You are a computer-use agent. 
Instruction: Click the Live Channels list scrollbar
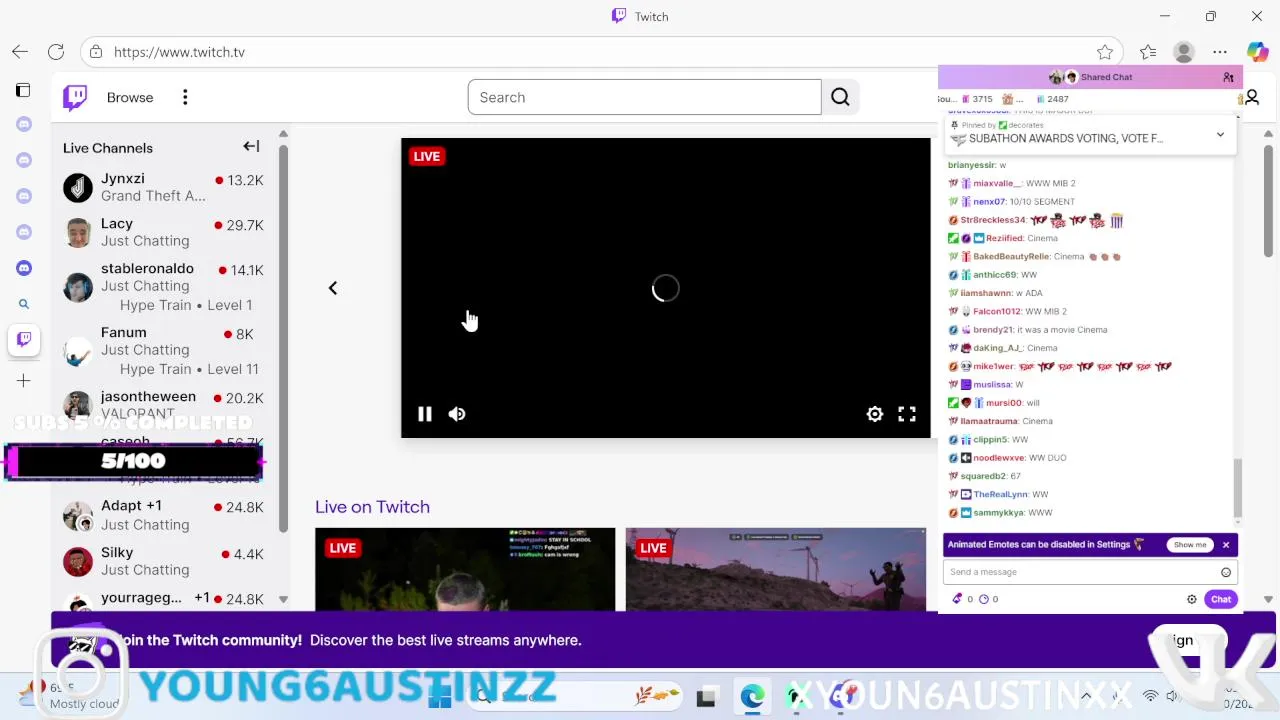[x=283, y=338]
